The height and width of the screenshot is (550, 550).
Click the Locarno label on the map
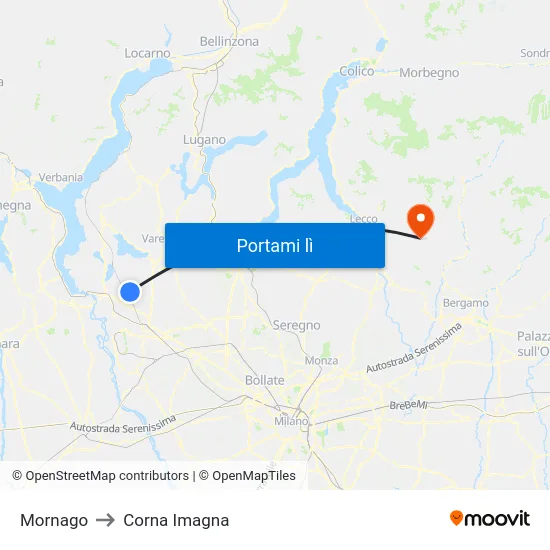pyautogui.click(x=147, y=53)
